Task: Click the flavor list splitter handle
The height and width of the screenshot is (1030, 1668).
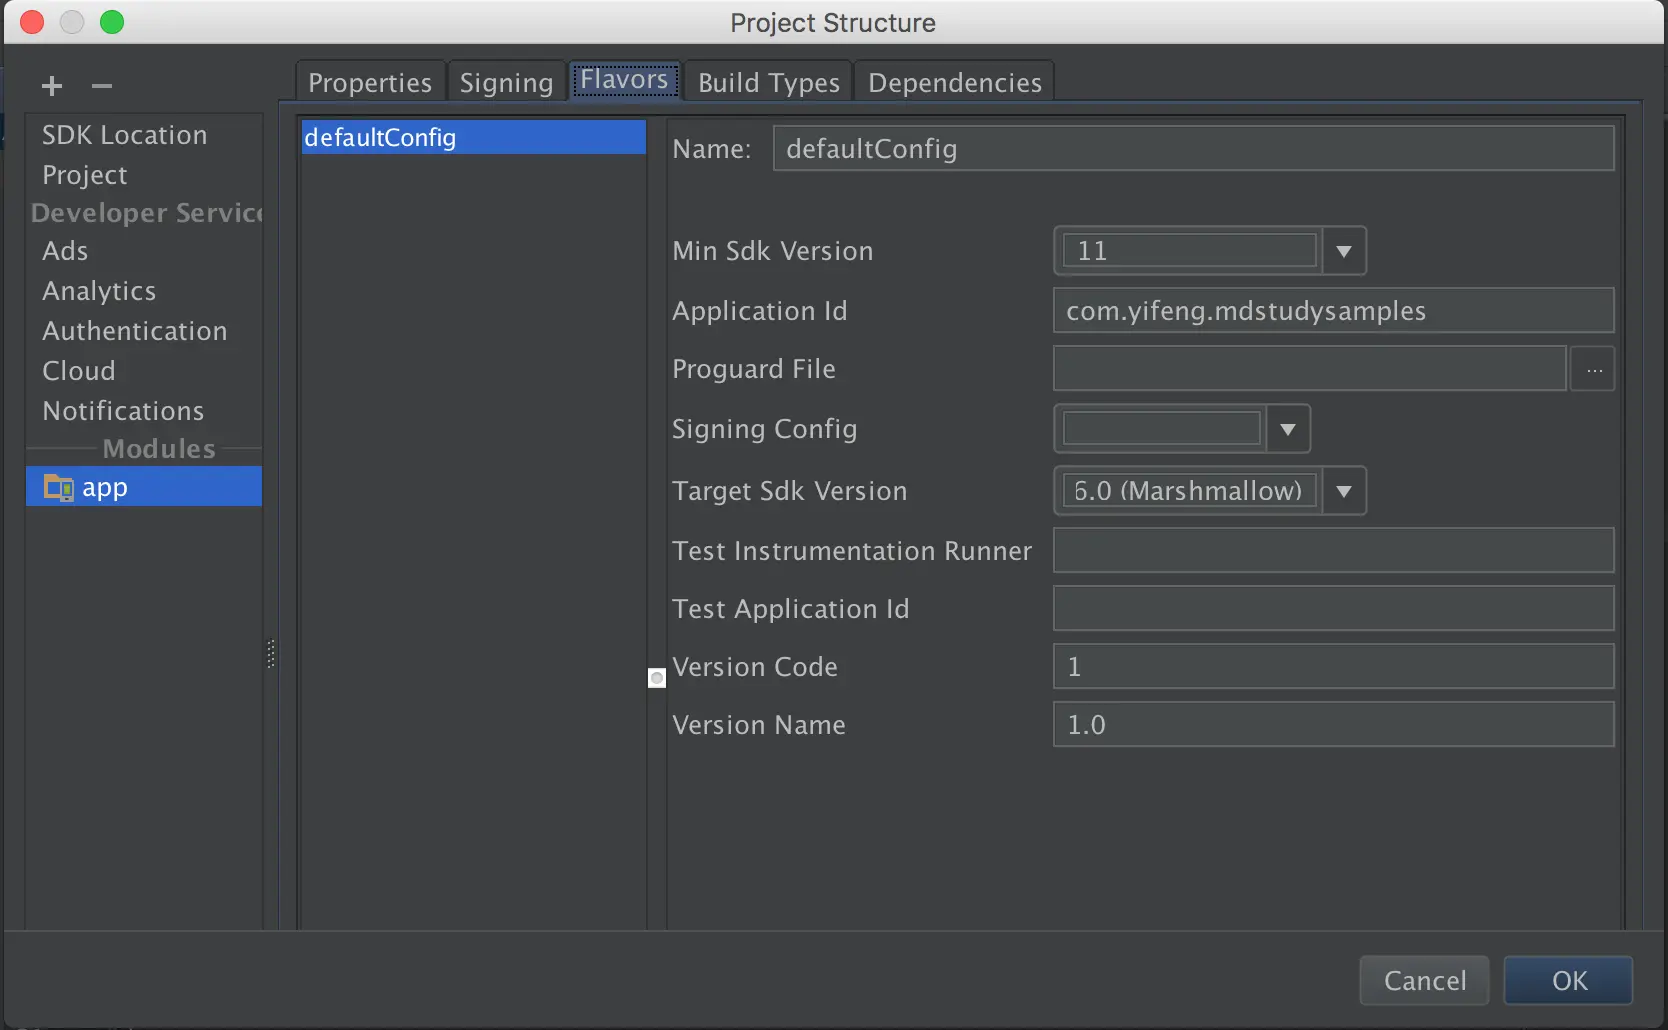Action: pyautogui.click(x=657, y=678)
